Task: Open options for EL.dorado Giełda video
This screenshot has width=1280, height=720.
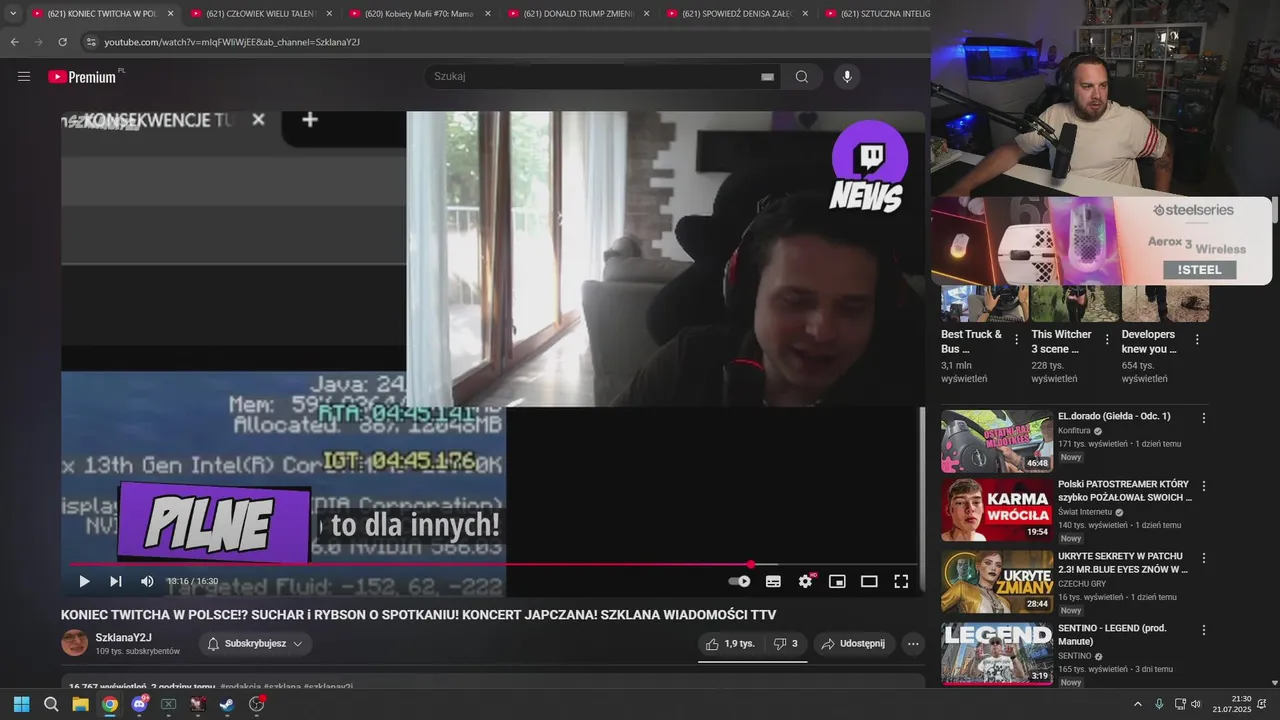Action: 1204,418
